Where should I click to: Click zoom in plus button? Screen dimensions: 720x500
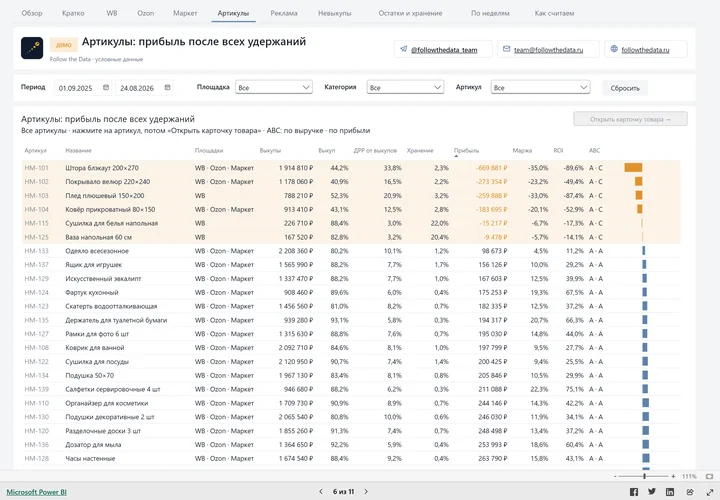pyautogui.click(x=673, y=477)
